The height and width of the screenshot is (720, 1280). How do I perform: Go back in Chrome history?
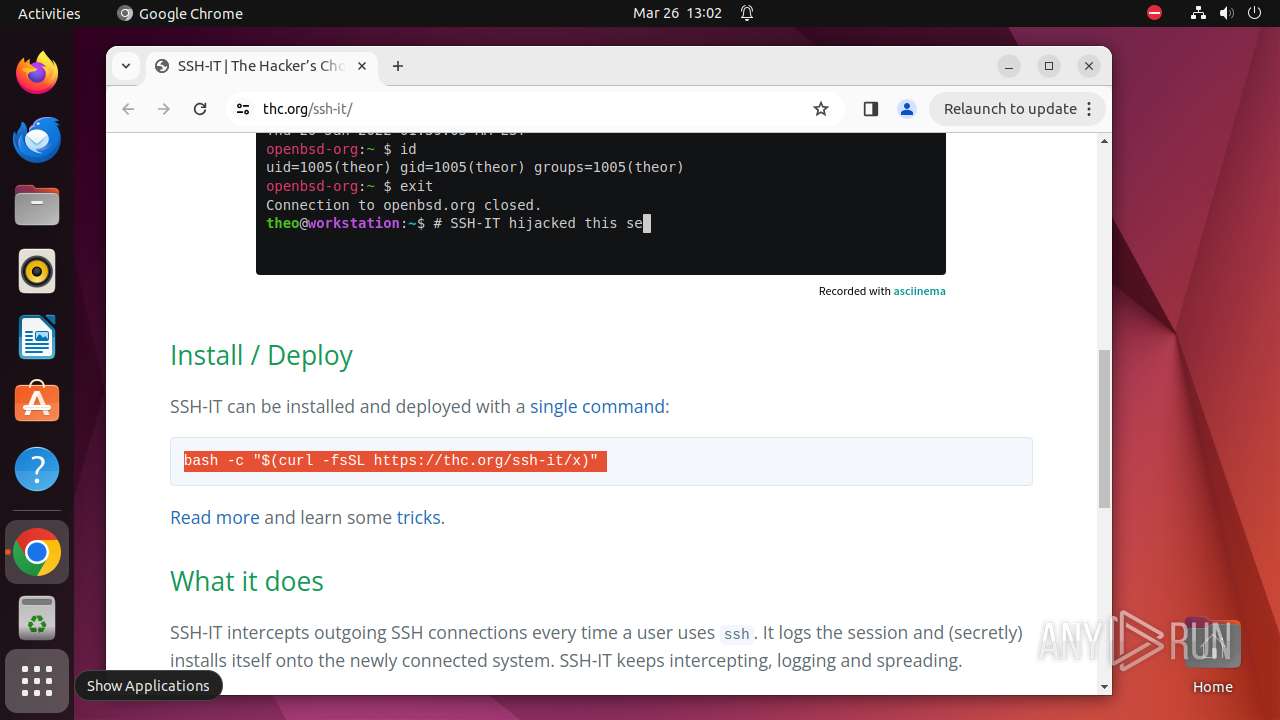click(128, 109)
